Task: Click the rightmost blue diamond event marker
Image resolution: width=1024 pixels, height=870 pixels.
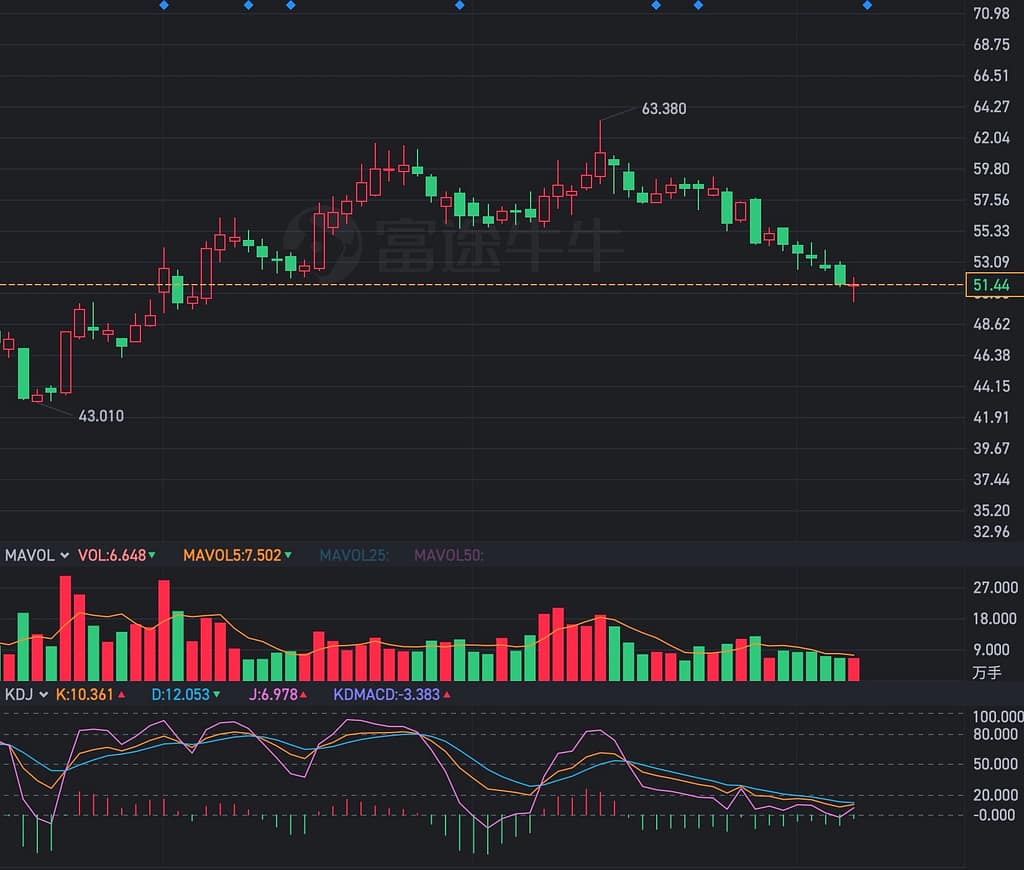Action: pyautogui.click(x=867, y=5)
